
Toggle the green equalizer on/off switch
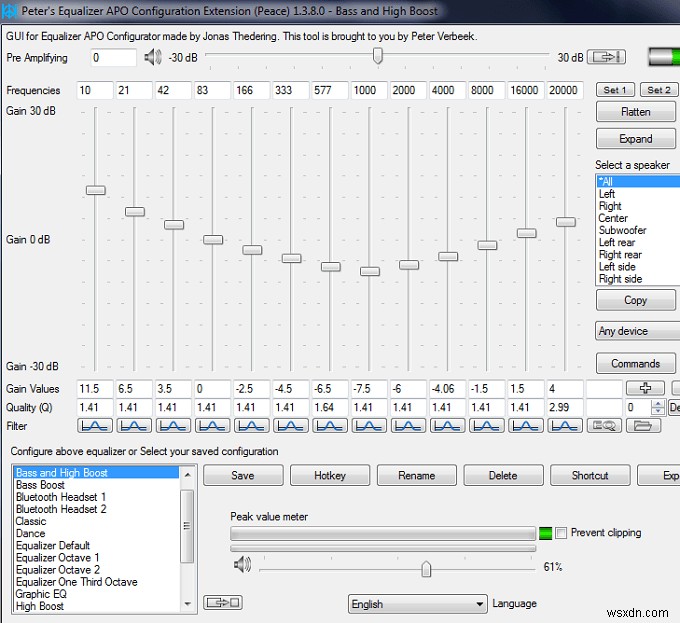663,57
